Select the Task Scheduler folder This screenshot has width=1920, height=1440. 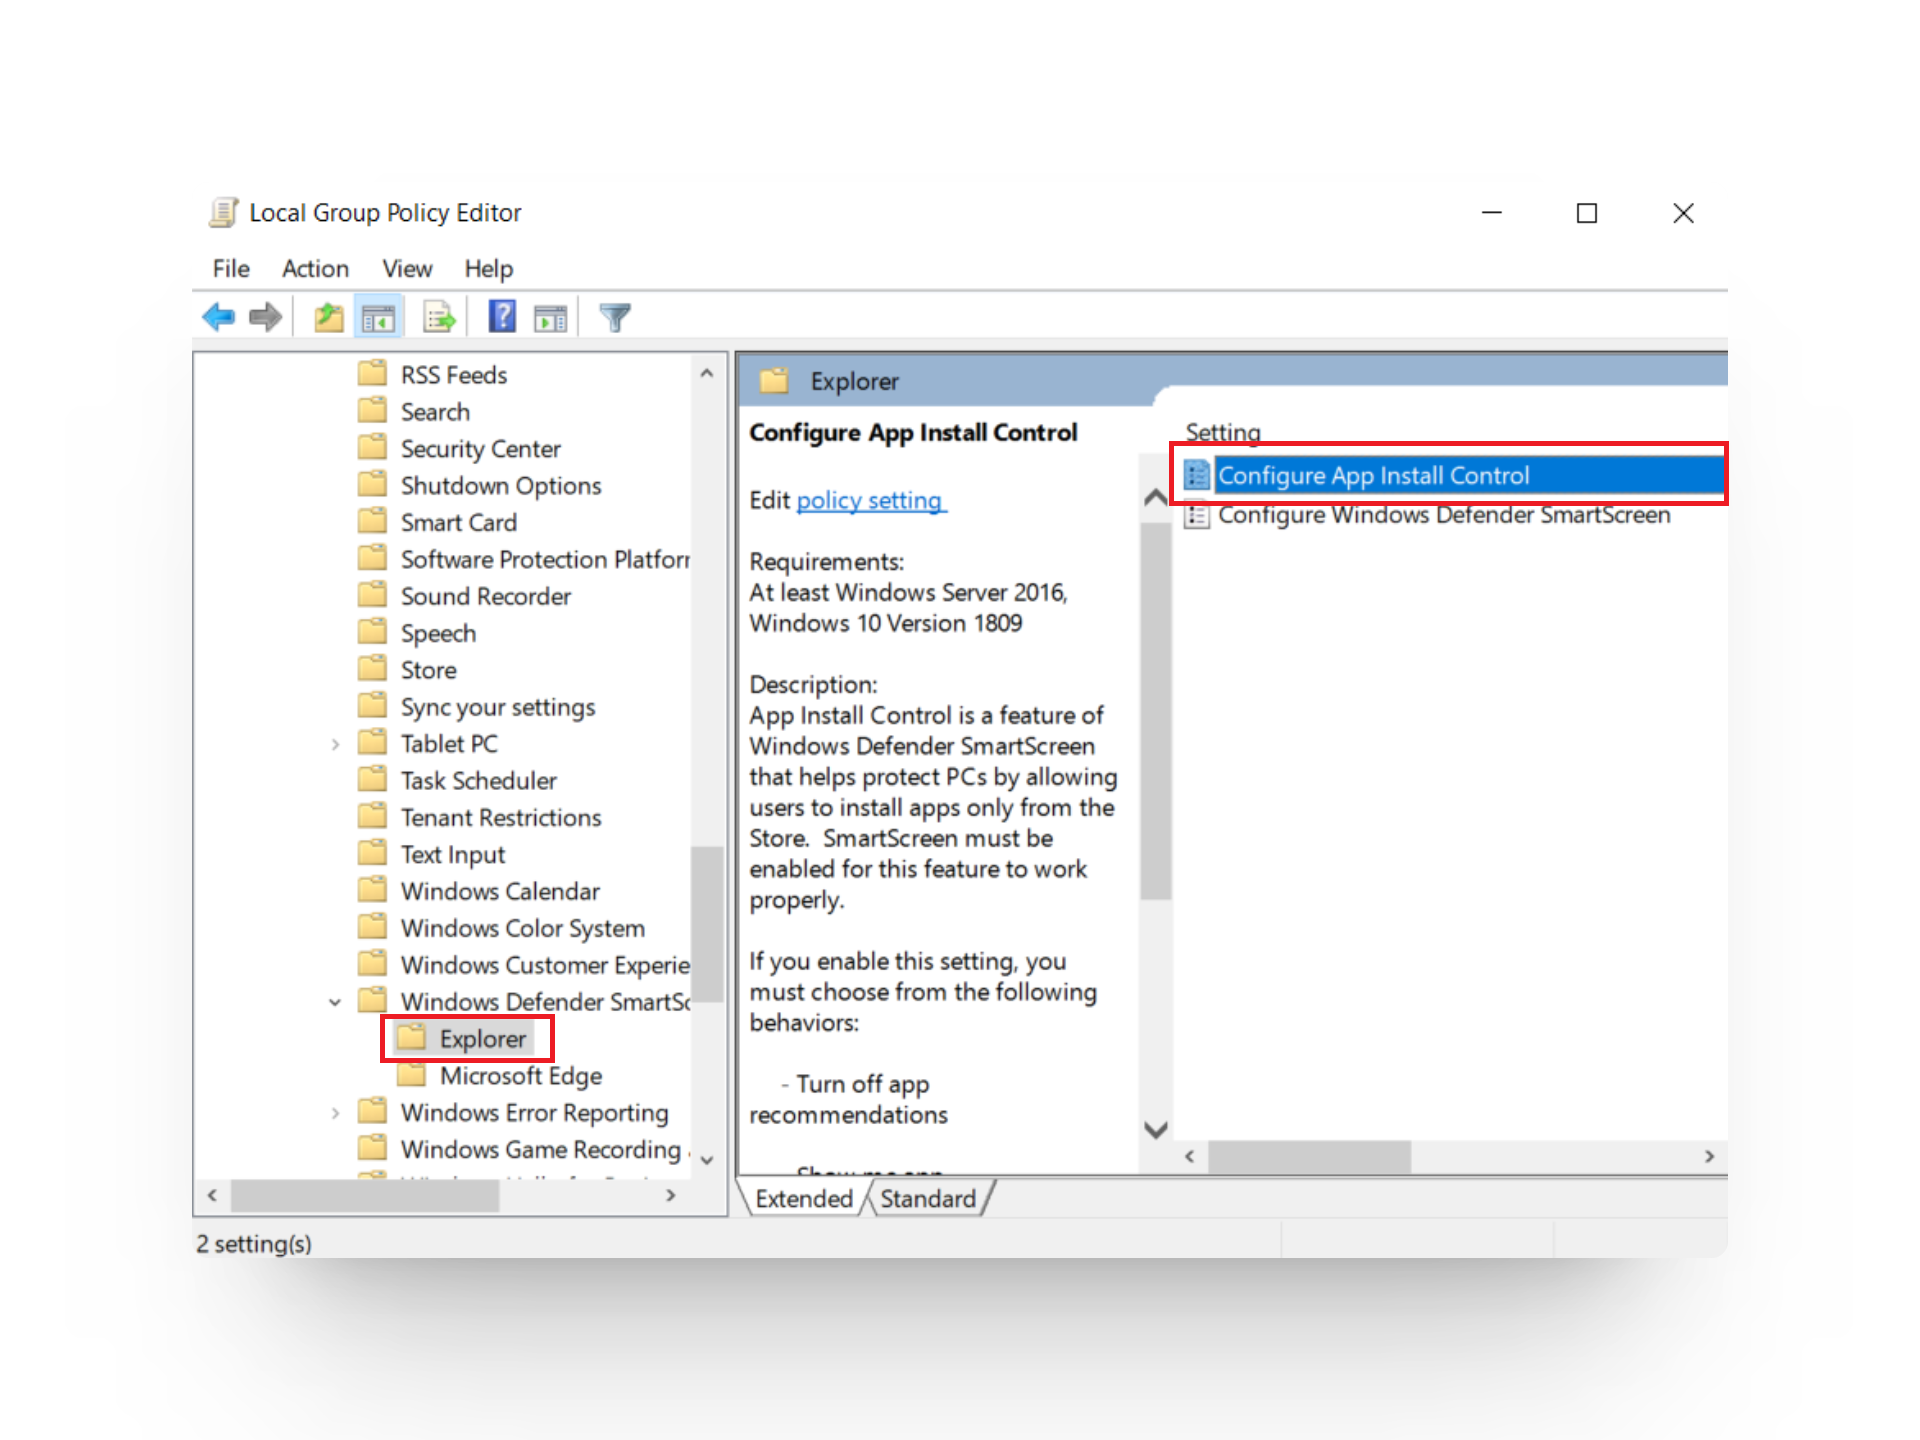click(477, 780)
